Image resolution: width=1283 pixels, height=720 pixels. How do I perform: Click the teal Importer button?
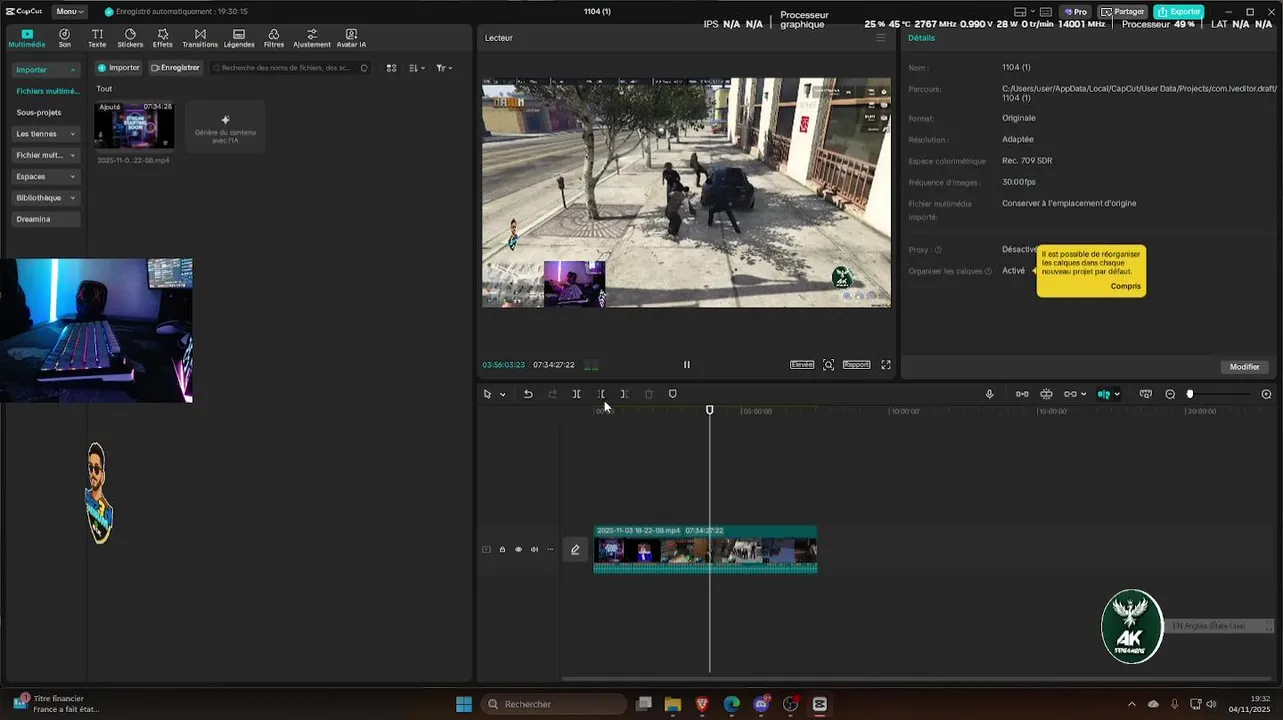click(118, 68)
